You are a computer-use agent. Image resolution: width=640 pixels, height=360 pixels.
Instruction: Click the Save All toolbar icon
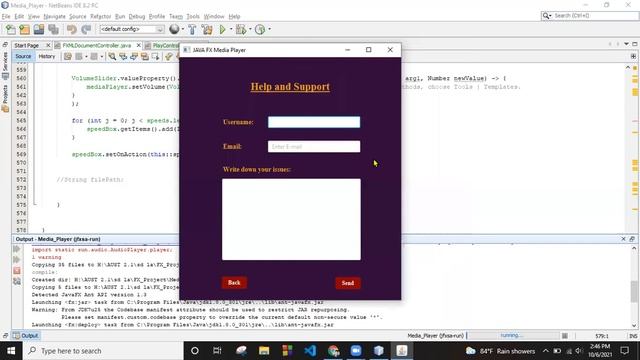tap(53, 29)
